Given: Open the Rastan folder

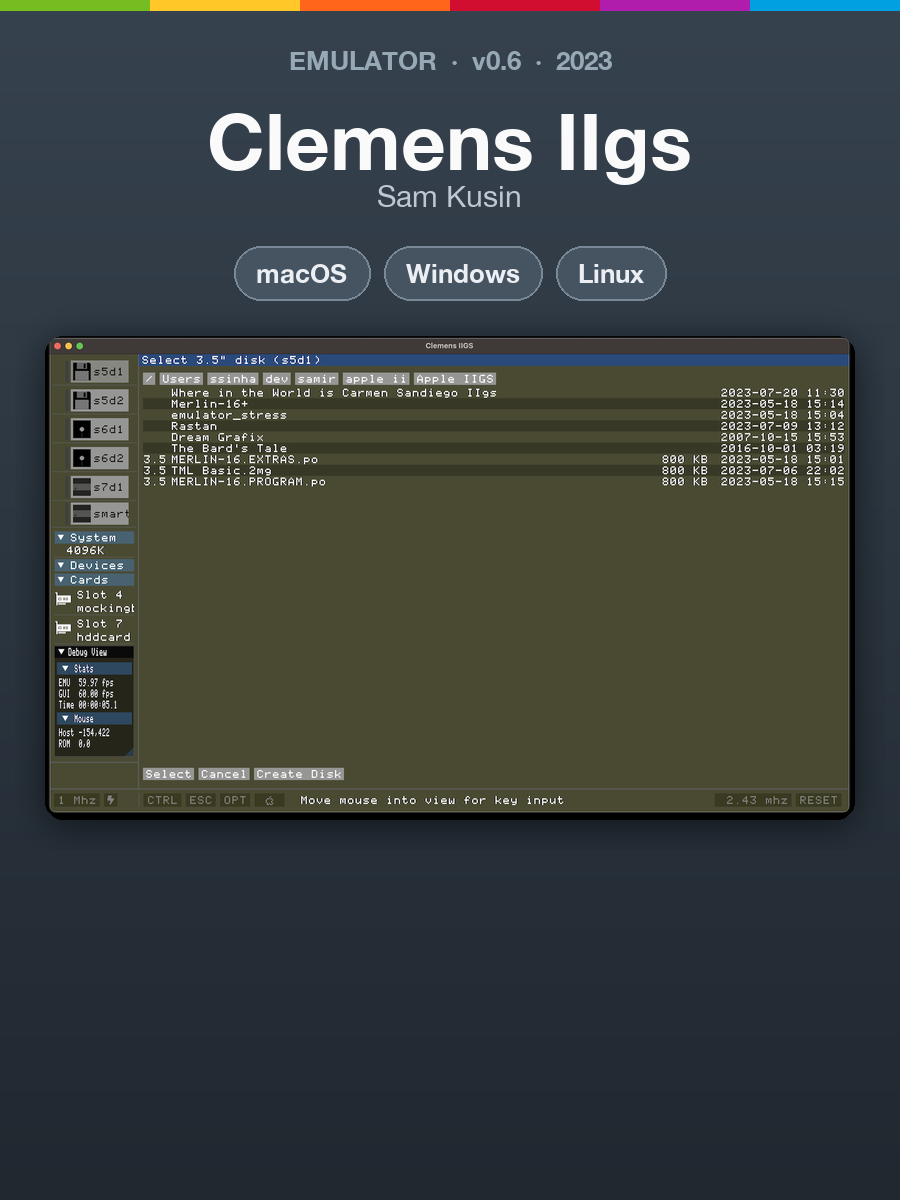Looking at the screenshot, I should pyautogui.click(x=494, y=426).
